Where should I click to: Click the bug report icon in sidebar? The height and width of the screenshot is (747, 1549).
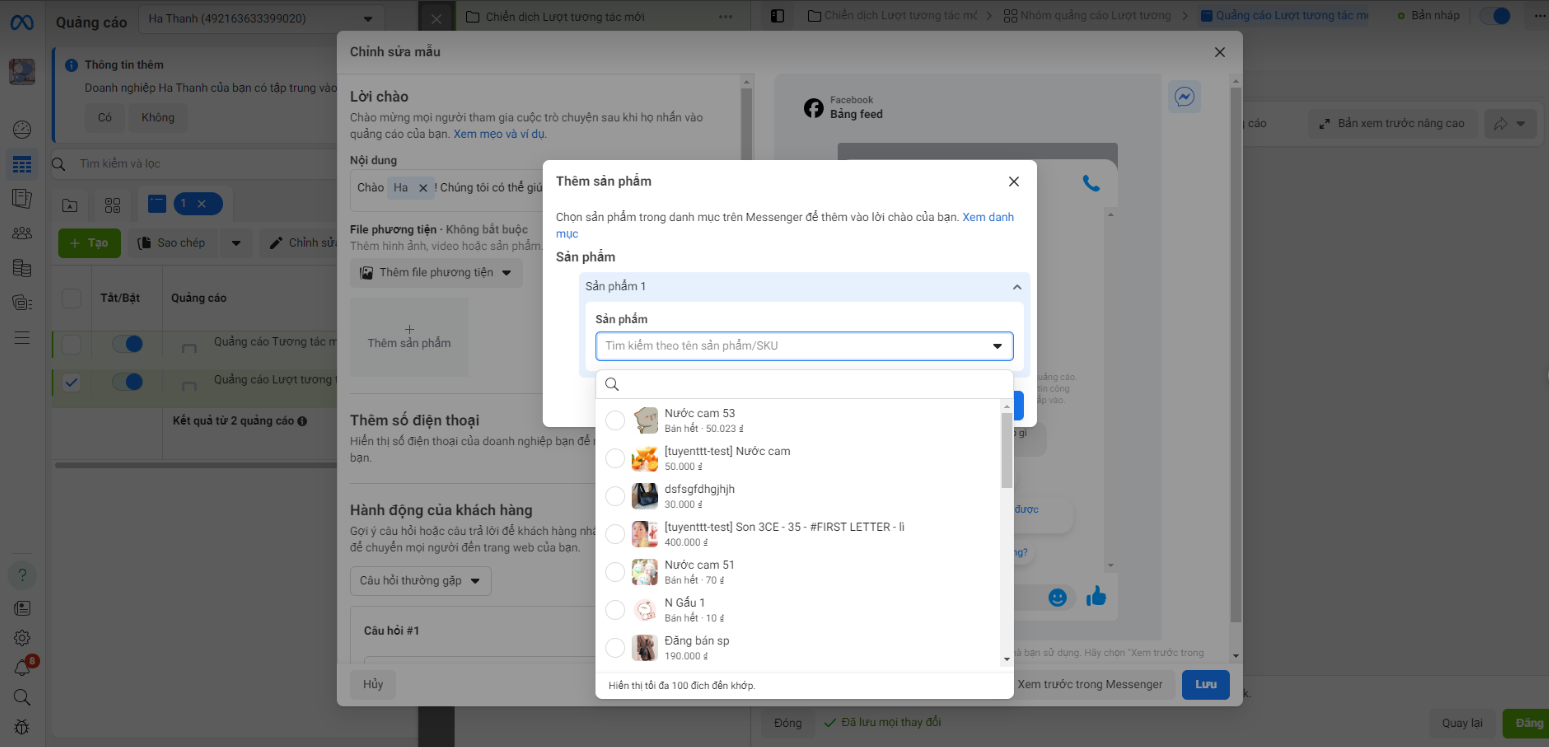pyautogui.click(x=22, y=727)
